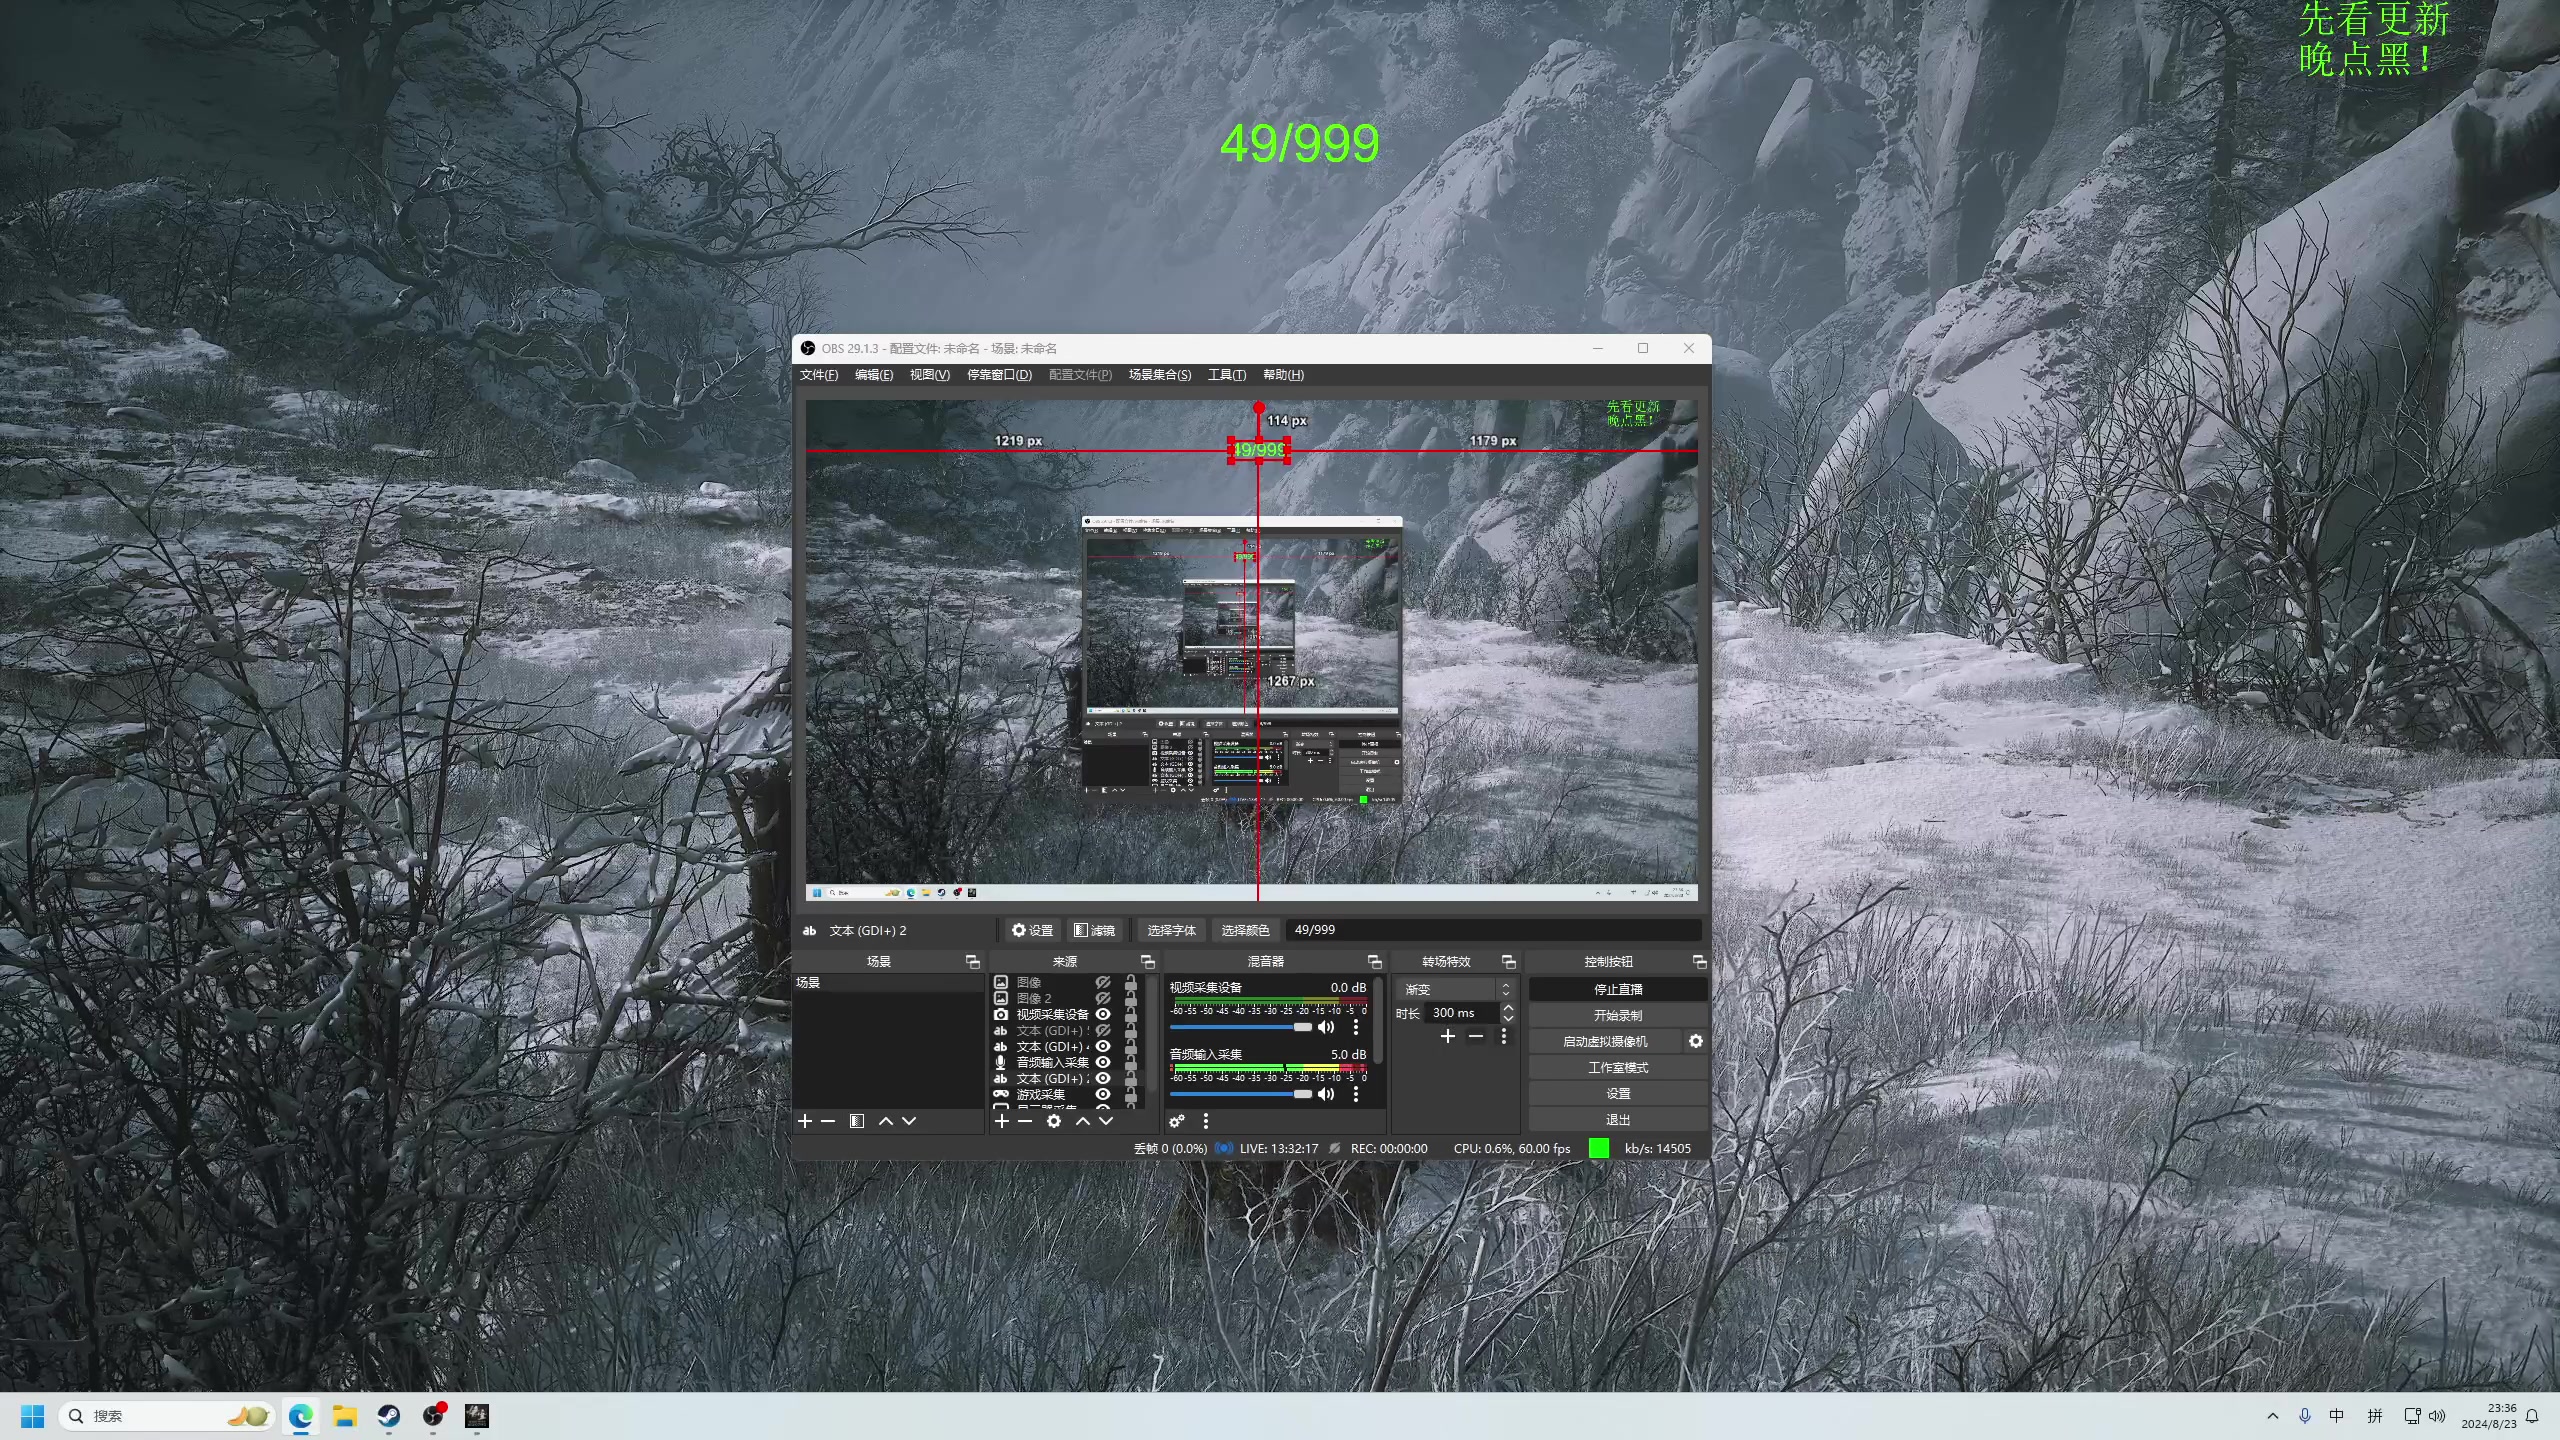This screenshot has height=1440, width=2560.
Task: Open mixer menu three dots beside gears icon
Action: [x=1206, y=1121]
